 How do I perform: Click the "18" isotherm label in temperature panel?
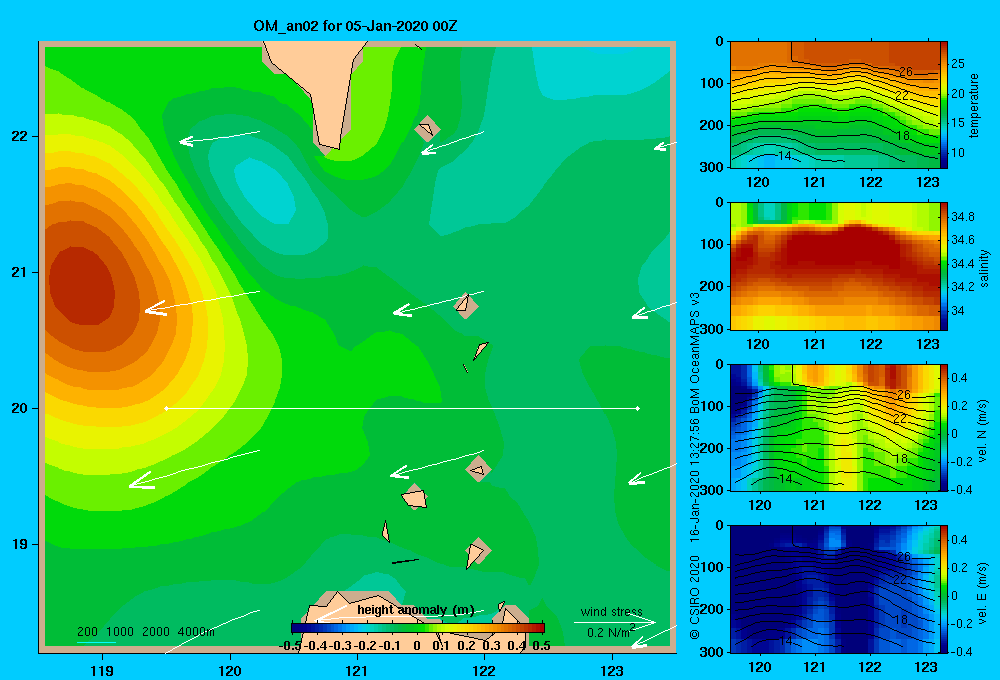point(902,135)
